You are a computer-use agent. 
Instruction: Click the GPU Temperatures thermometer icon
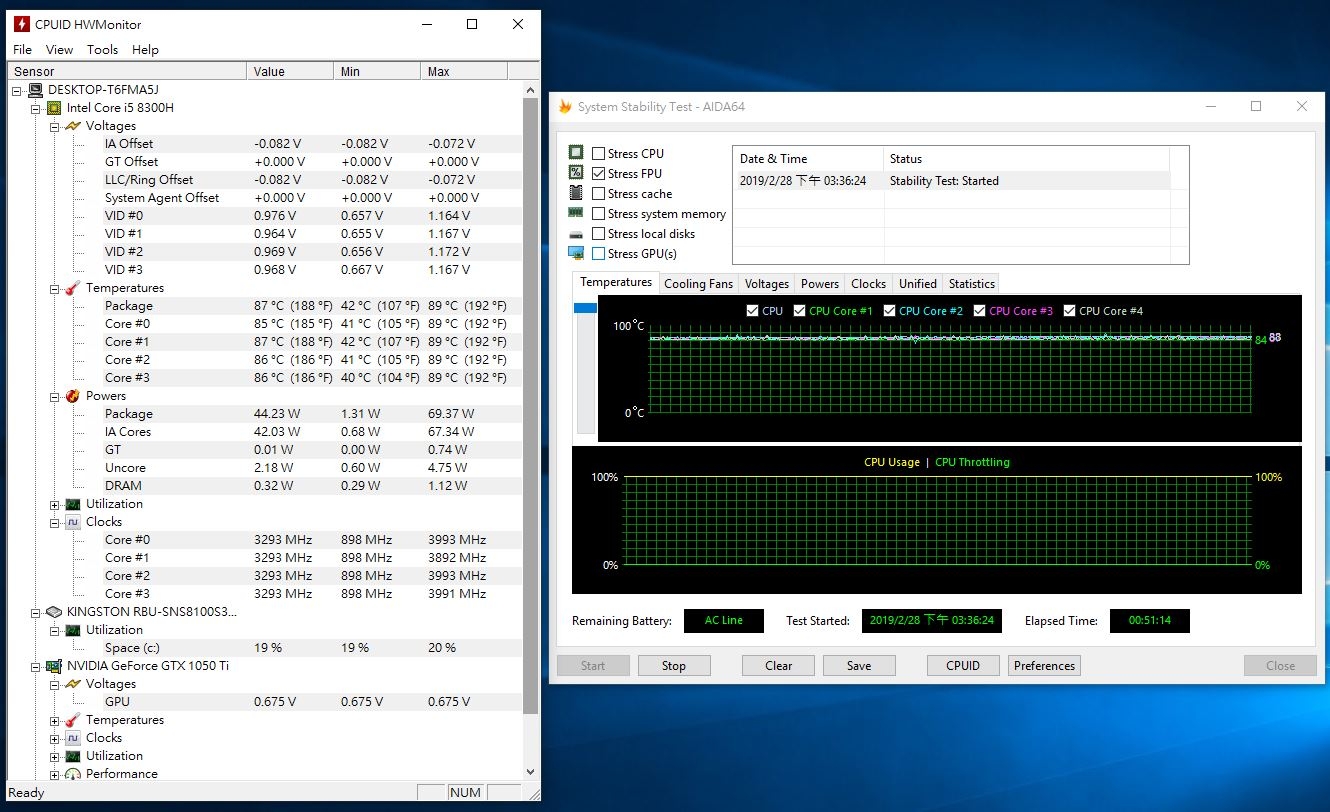pyautogui.click(x=73, y=720)
